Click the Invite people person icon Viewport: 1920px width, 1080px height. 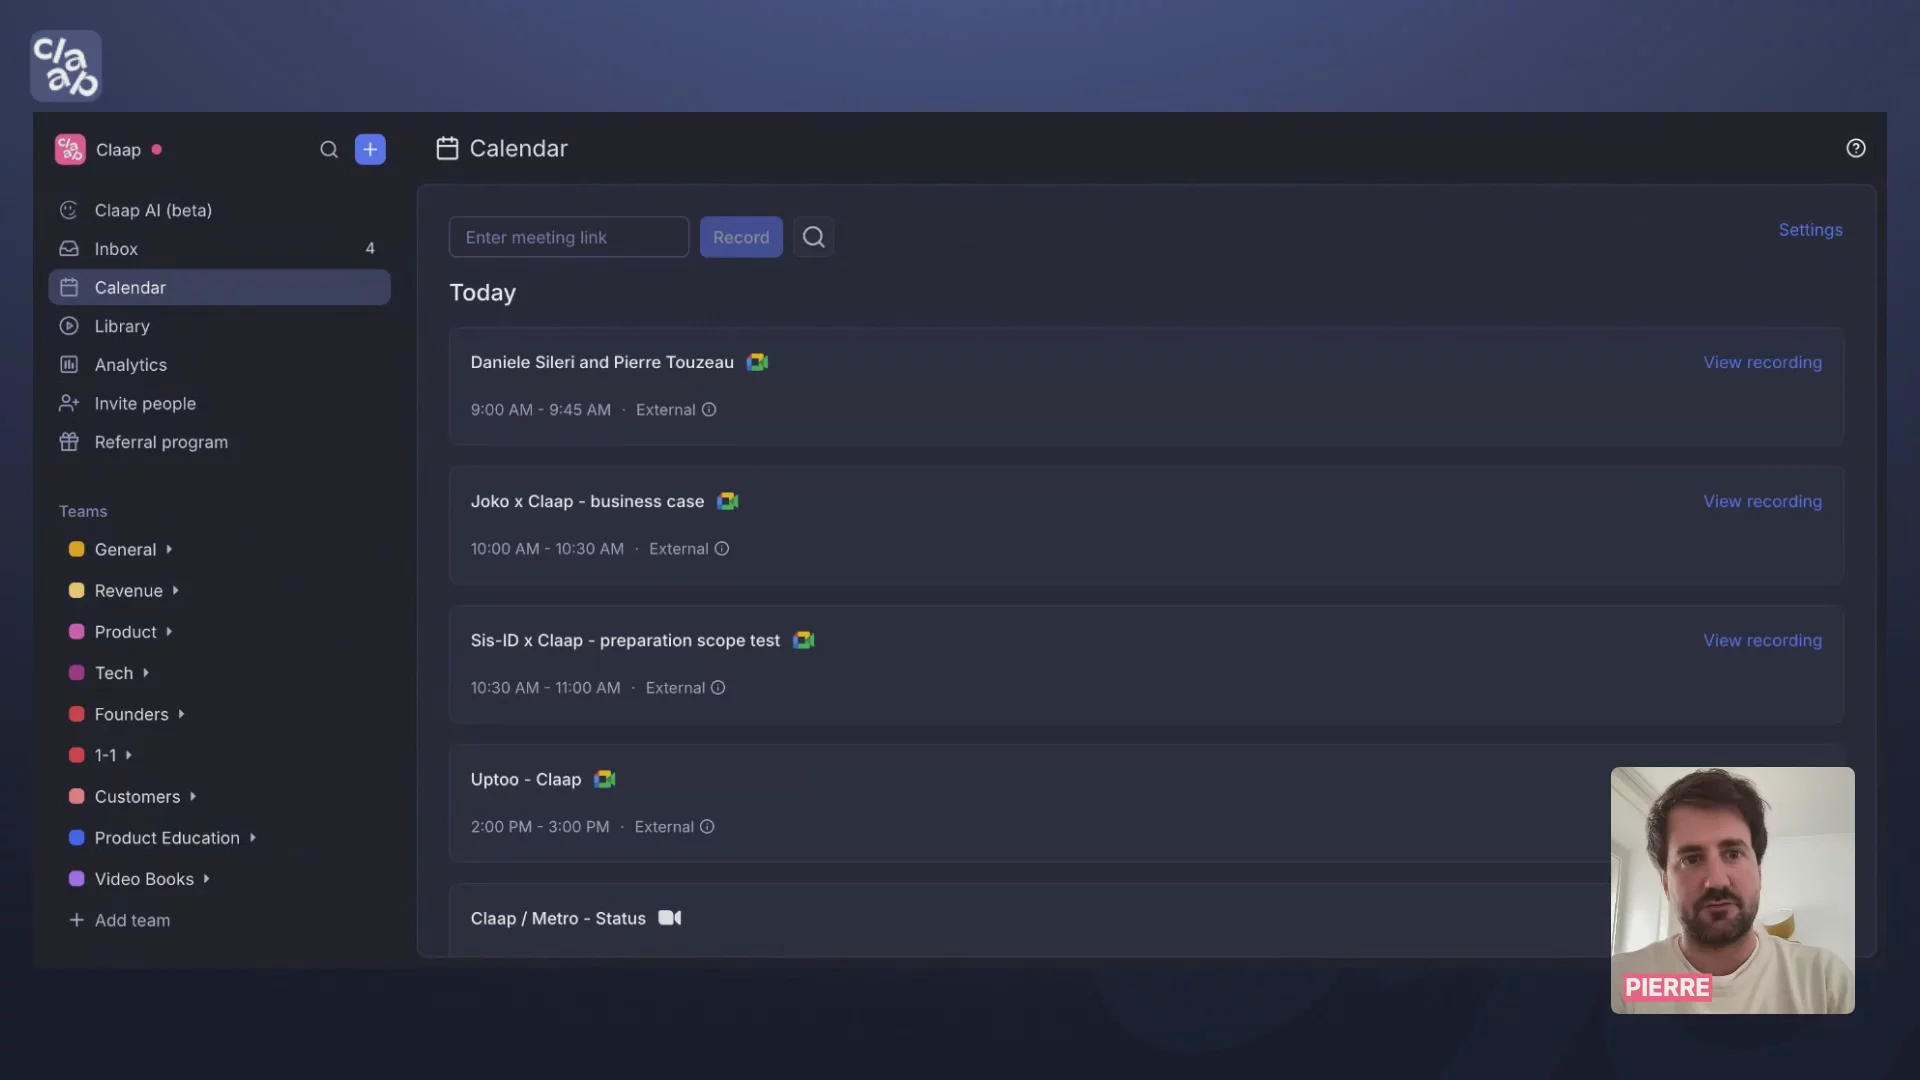pyautogui.click(x=69, y=404)
